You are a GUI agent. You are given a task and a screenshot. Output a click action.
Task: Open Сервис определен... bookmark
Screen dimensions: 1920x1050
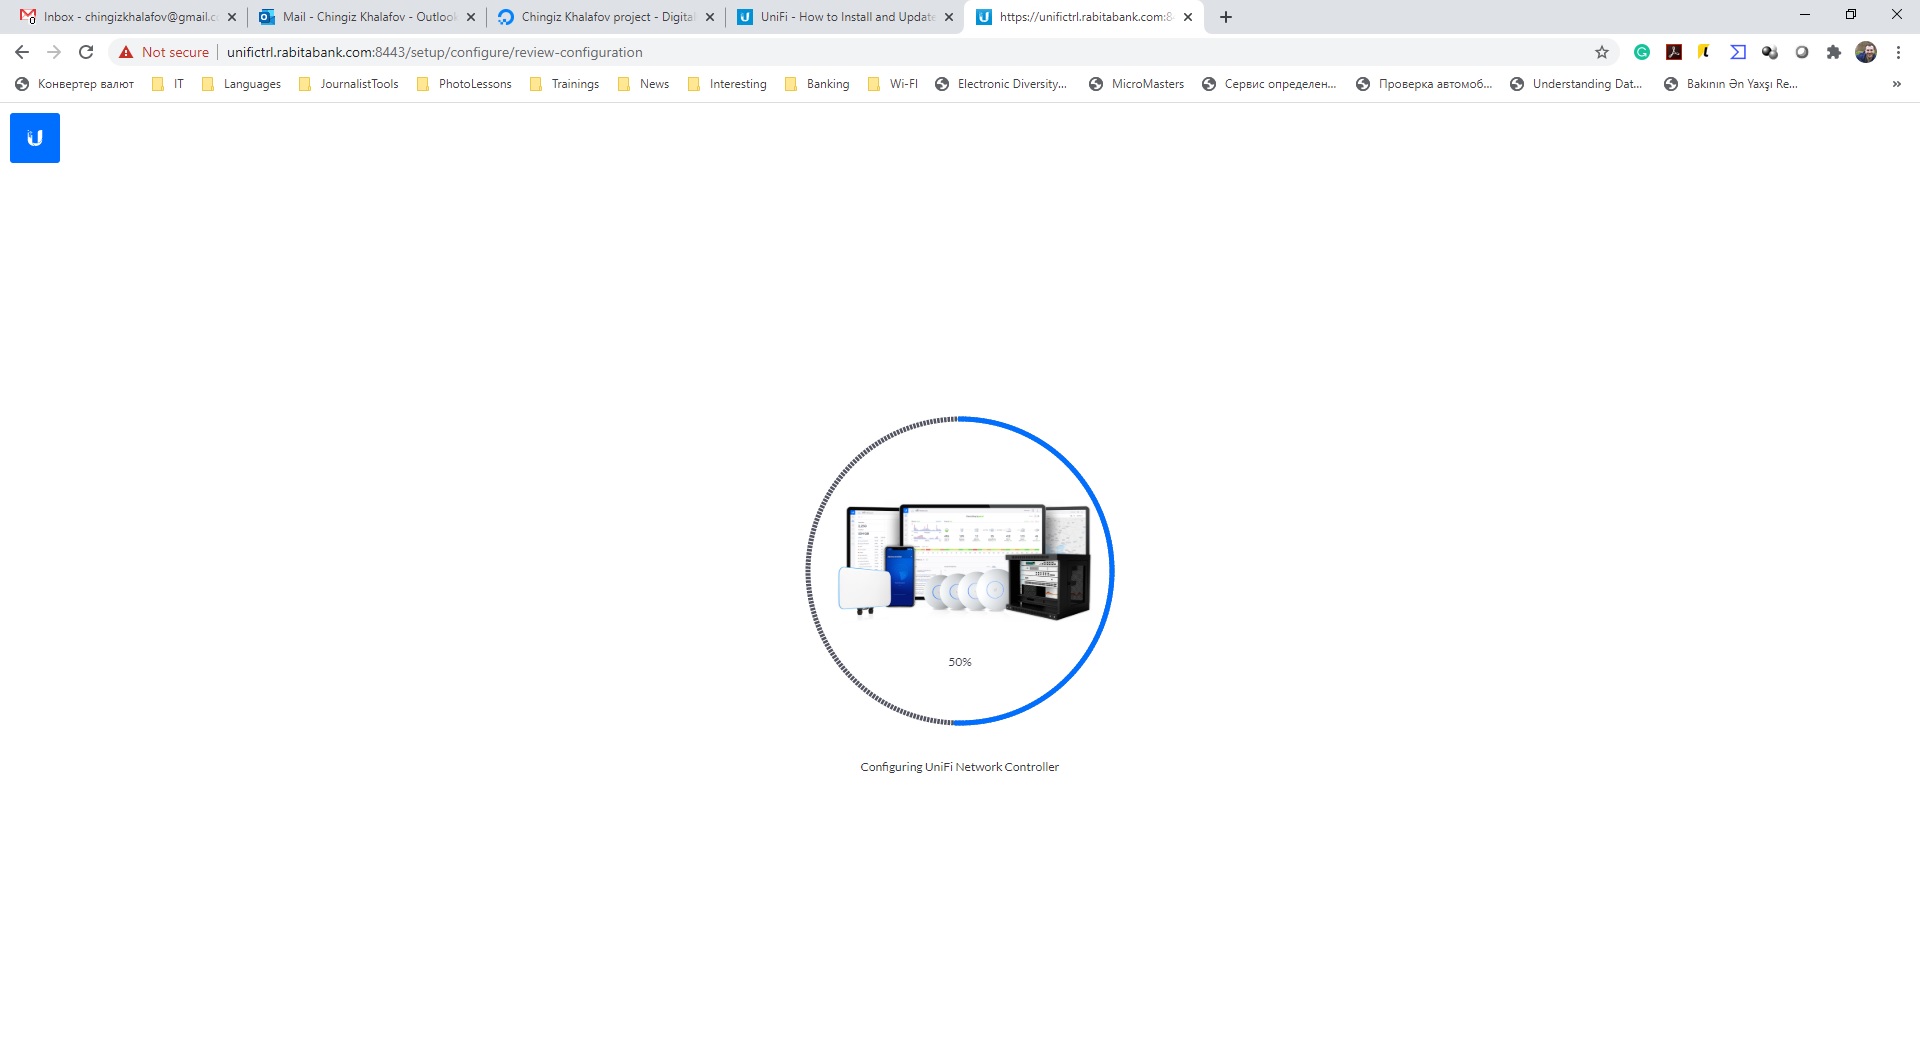[1269, 84]
